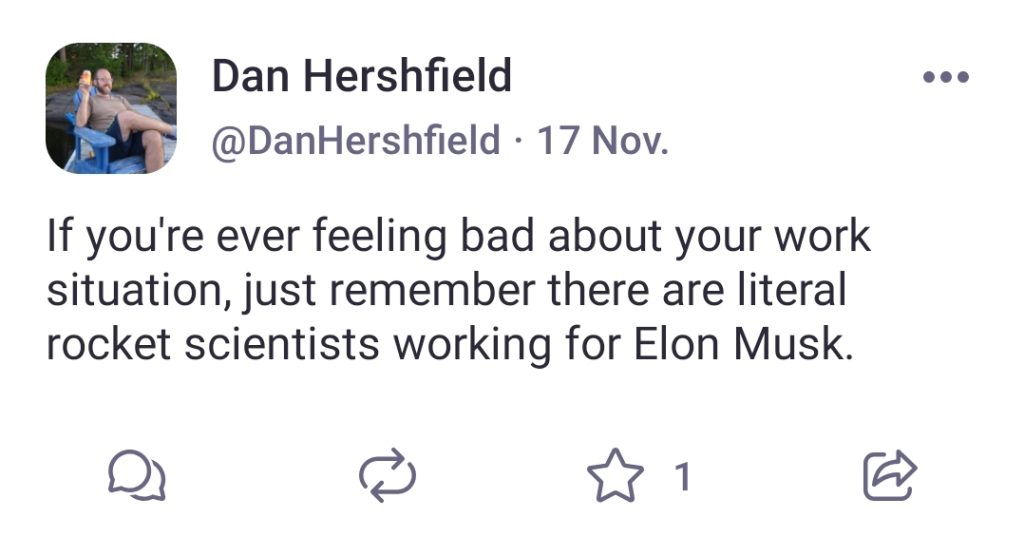The height and width of the screenshot is (537, 1024).
Task: Open the post via the 17 Nov. timestamp
Action: (603, 140)
